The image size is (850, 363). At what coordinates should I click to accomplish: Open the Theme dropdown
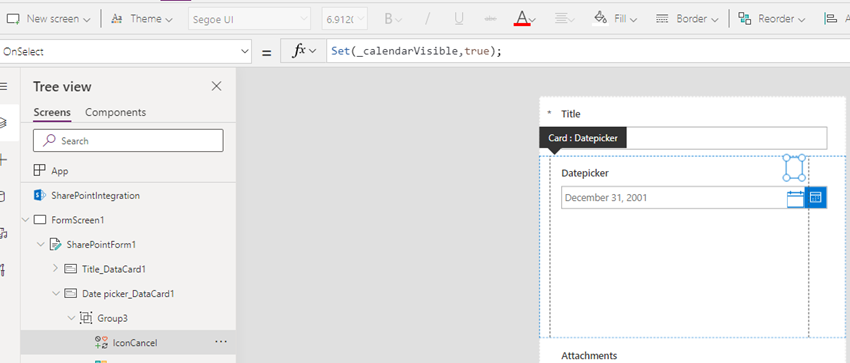[142, 19]
